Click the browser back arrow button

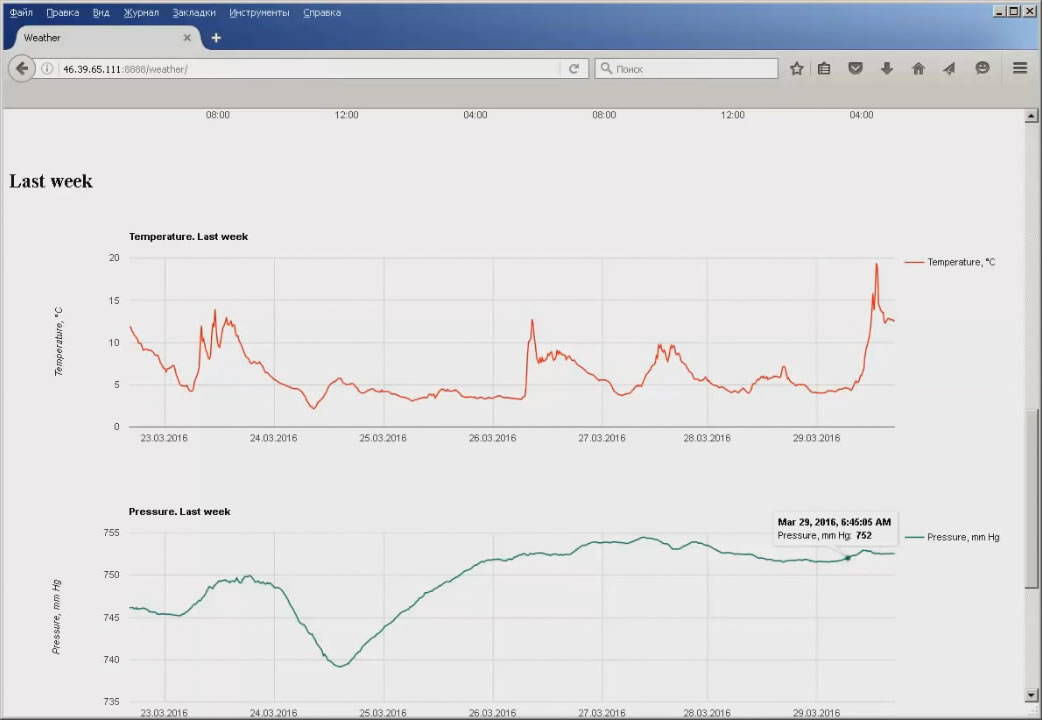tap(22, 69)
